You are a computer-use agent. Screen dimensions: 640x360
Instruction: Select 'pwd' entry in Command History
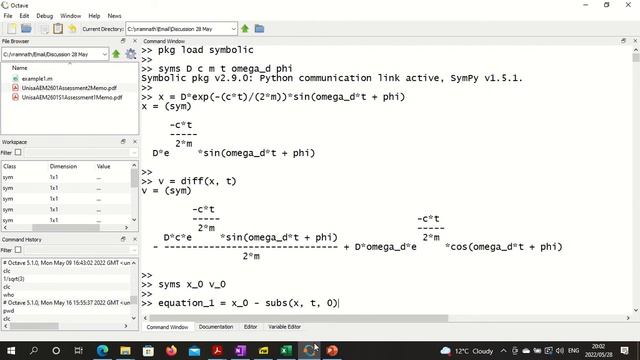tap(9, 311)
